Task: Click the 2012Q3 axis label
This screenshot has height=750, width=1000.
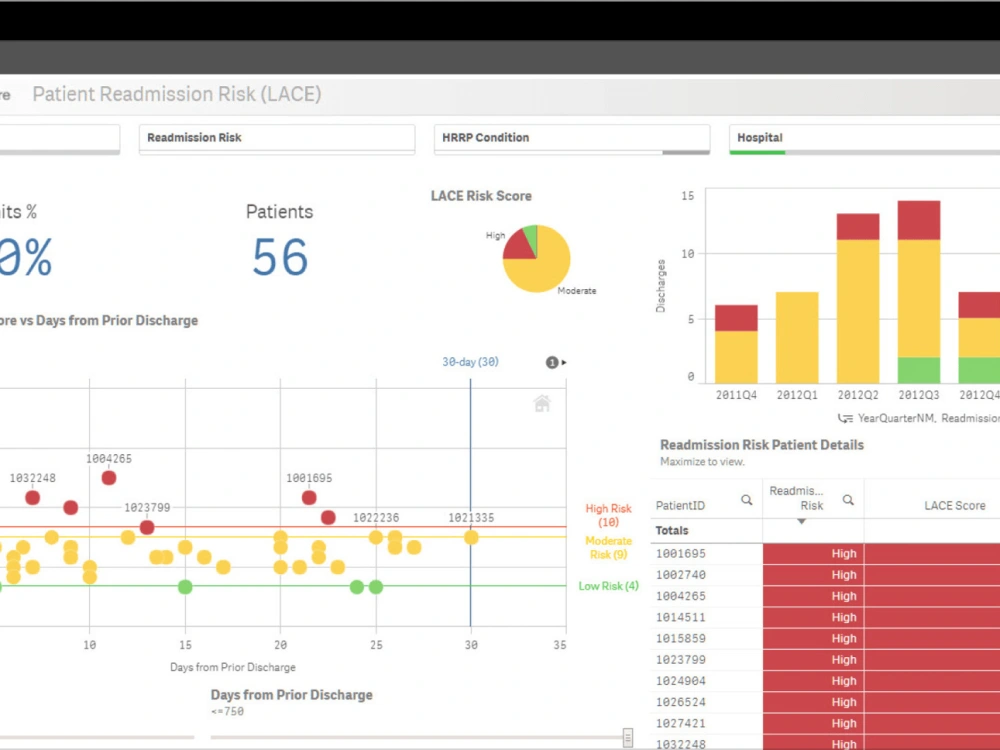Action: click(918, 395)
